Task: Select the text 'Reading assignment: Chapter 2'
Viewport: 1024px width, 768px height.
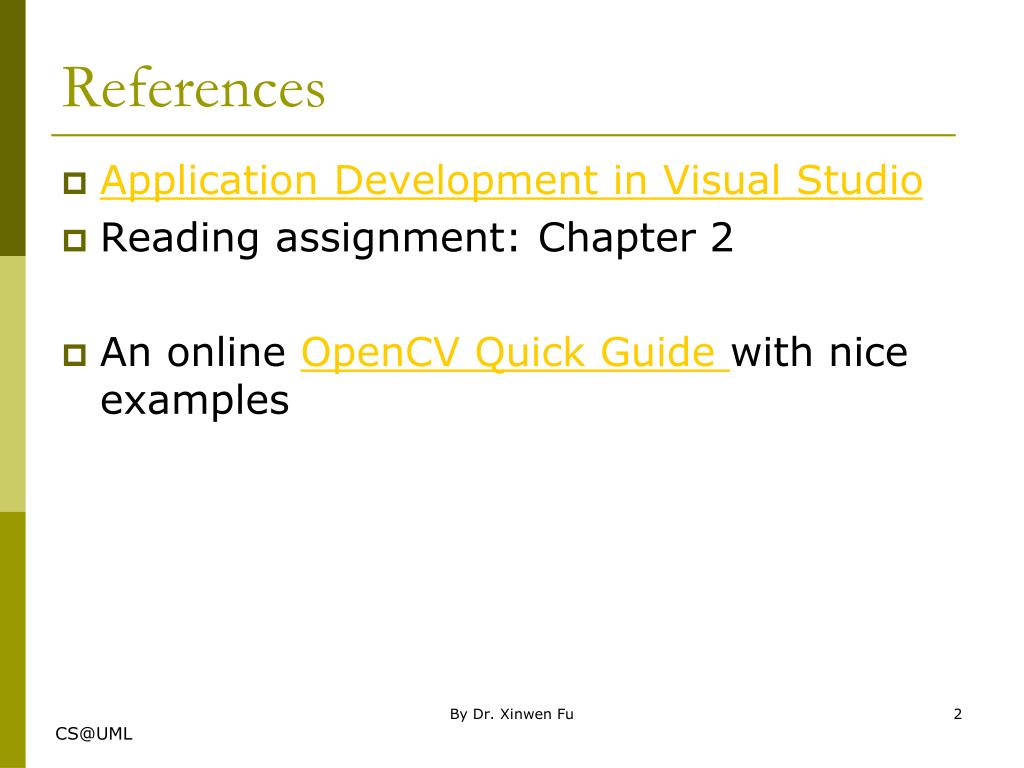Action: click(x=417, y=238)
